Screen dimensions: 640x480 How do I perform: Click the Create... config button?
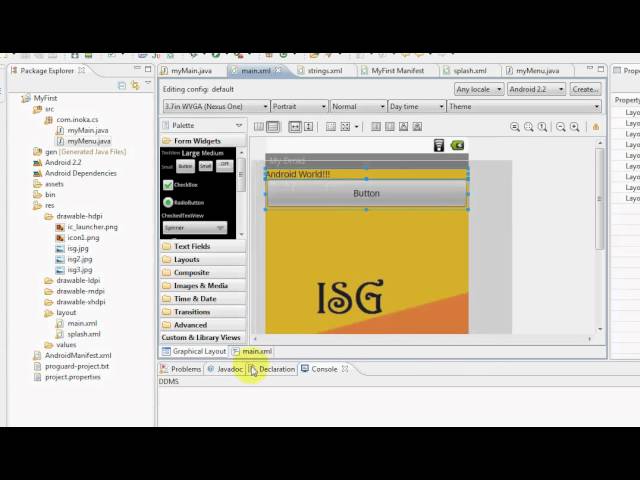pos(585,89)
